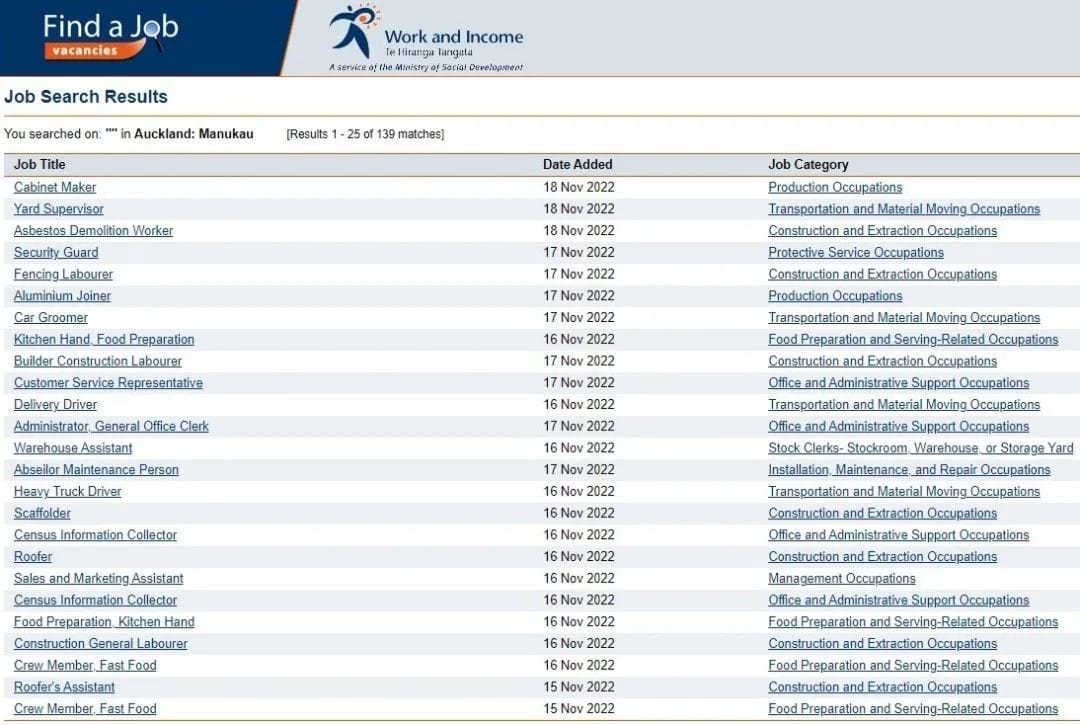Open Construction category link for Fencing Labourer
The image size is (1080, 725).
pos(882,274)
